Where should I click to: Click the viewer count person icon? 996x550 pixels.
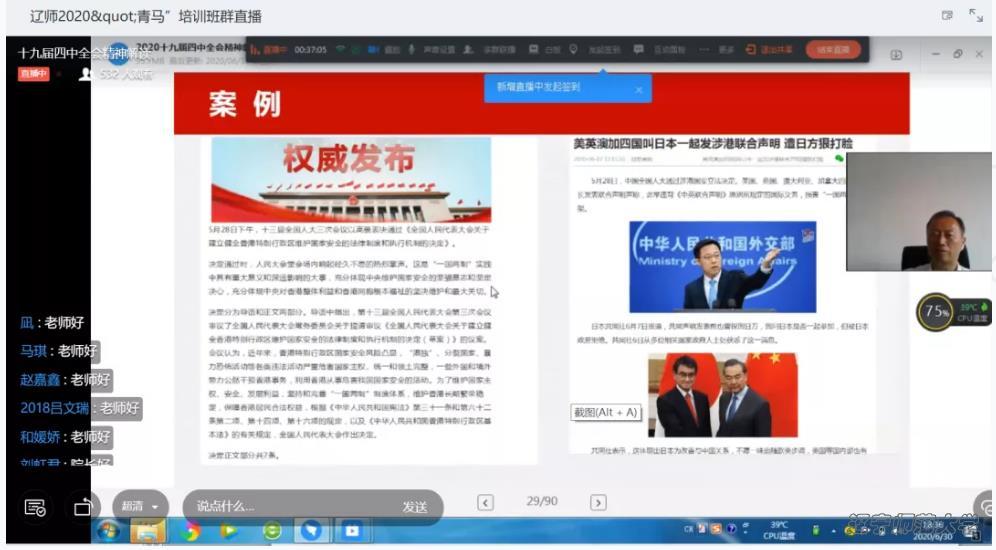[x=84, y=75]
